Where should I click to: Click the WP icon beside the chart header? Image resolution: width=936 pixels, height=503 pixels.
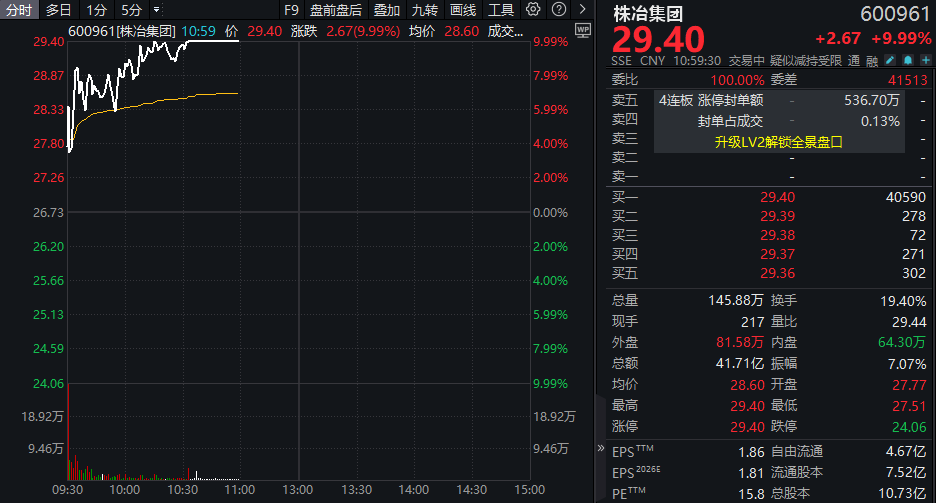coord(584,30)
